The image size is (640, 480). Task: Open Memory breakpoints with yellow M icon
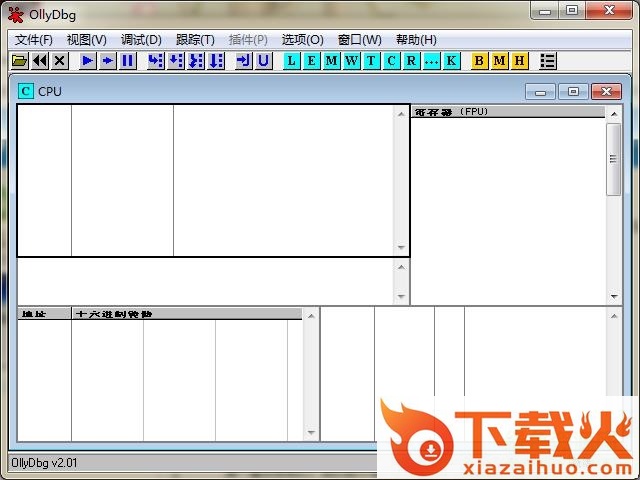(x=500, y=61)
